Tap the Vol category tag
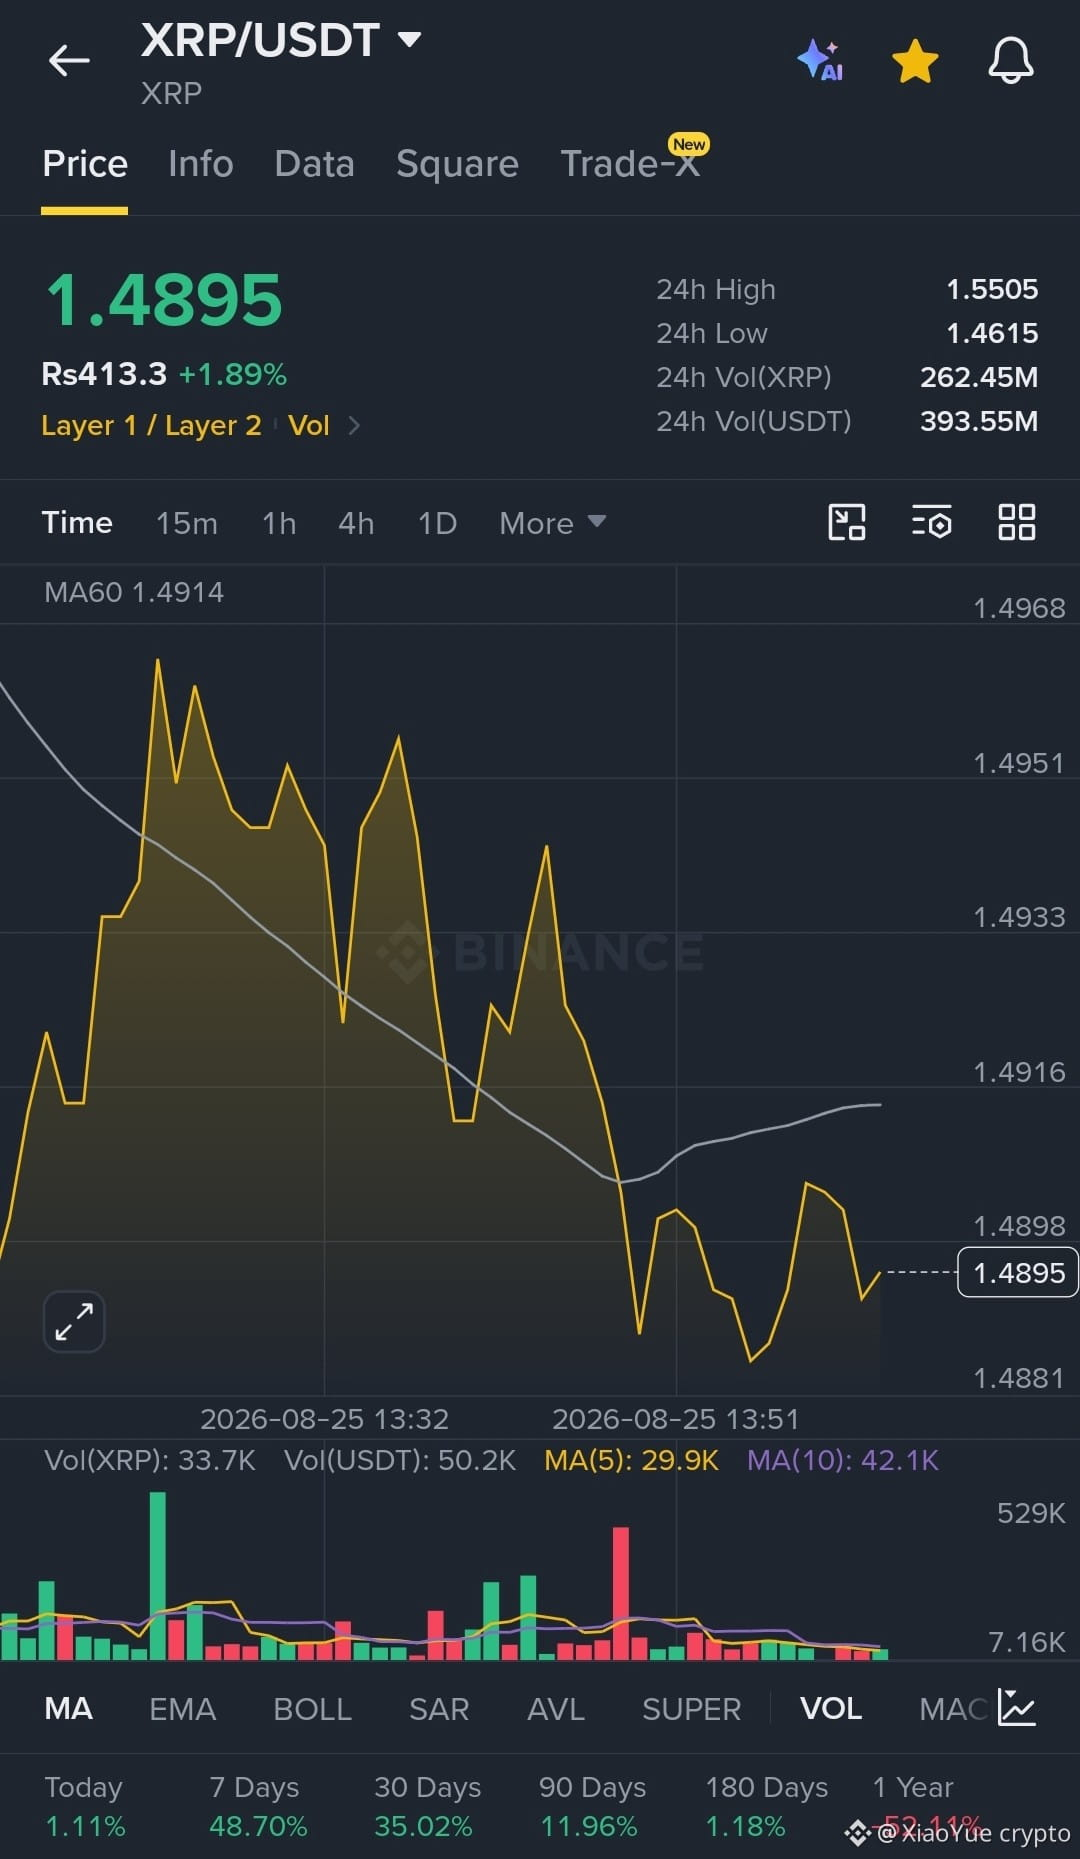Viewport: 1080px width, 1859px height. [x=309, y=426]
